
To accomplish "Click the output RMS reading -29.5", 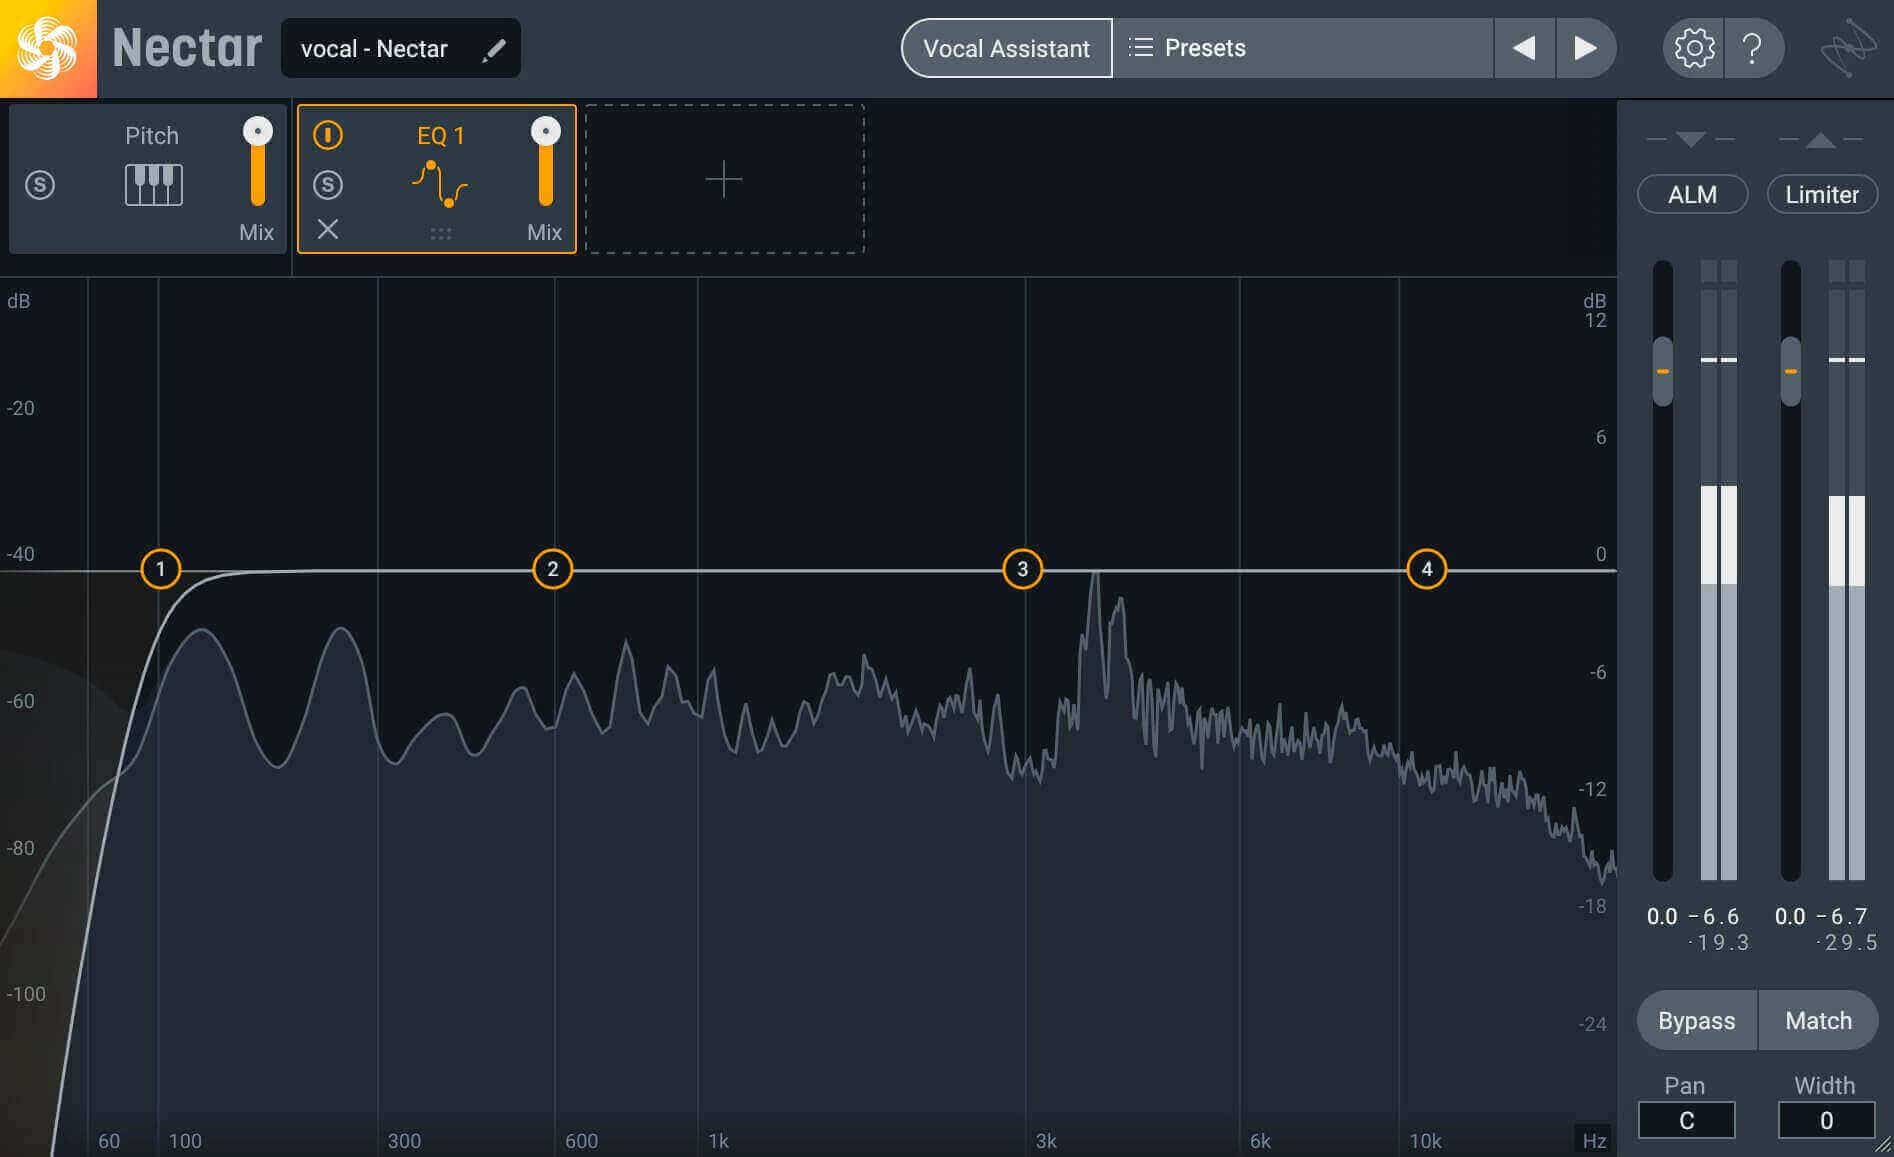I will [1847, 943].
